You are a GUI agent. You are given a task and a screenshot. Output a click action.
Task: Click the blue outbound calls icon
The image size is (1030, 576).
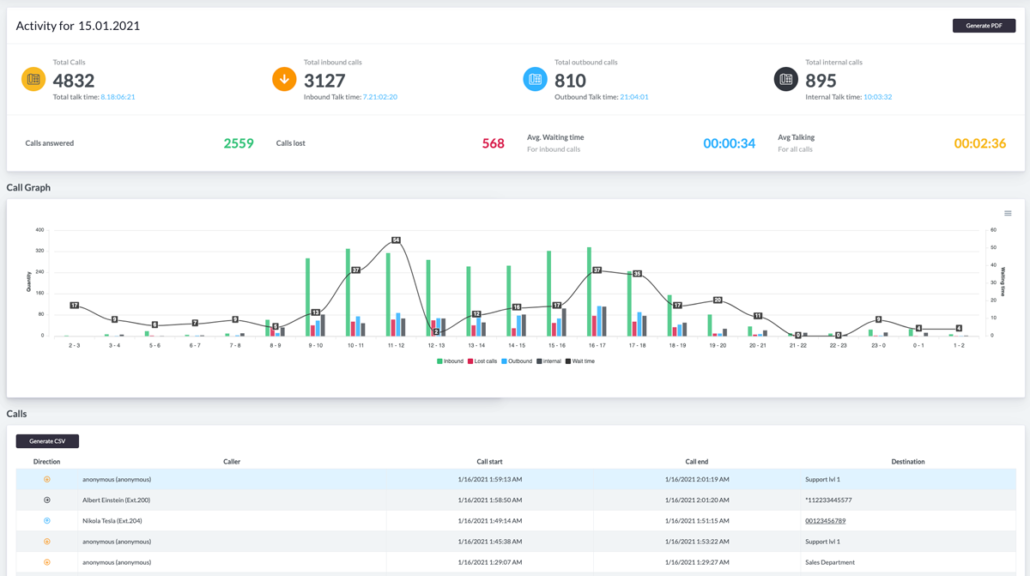[535, 79]
